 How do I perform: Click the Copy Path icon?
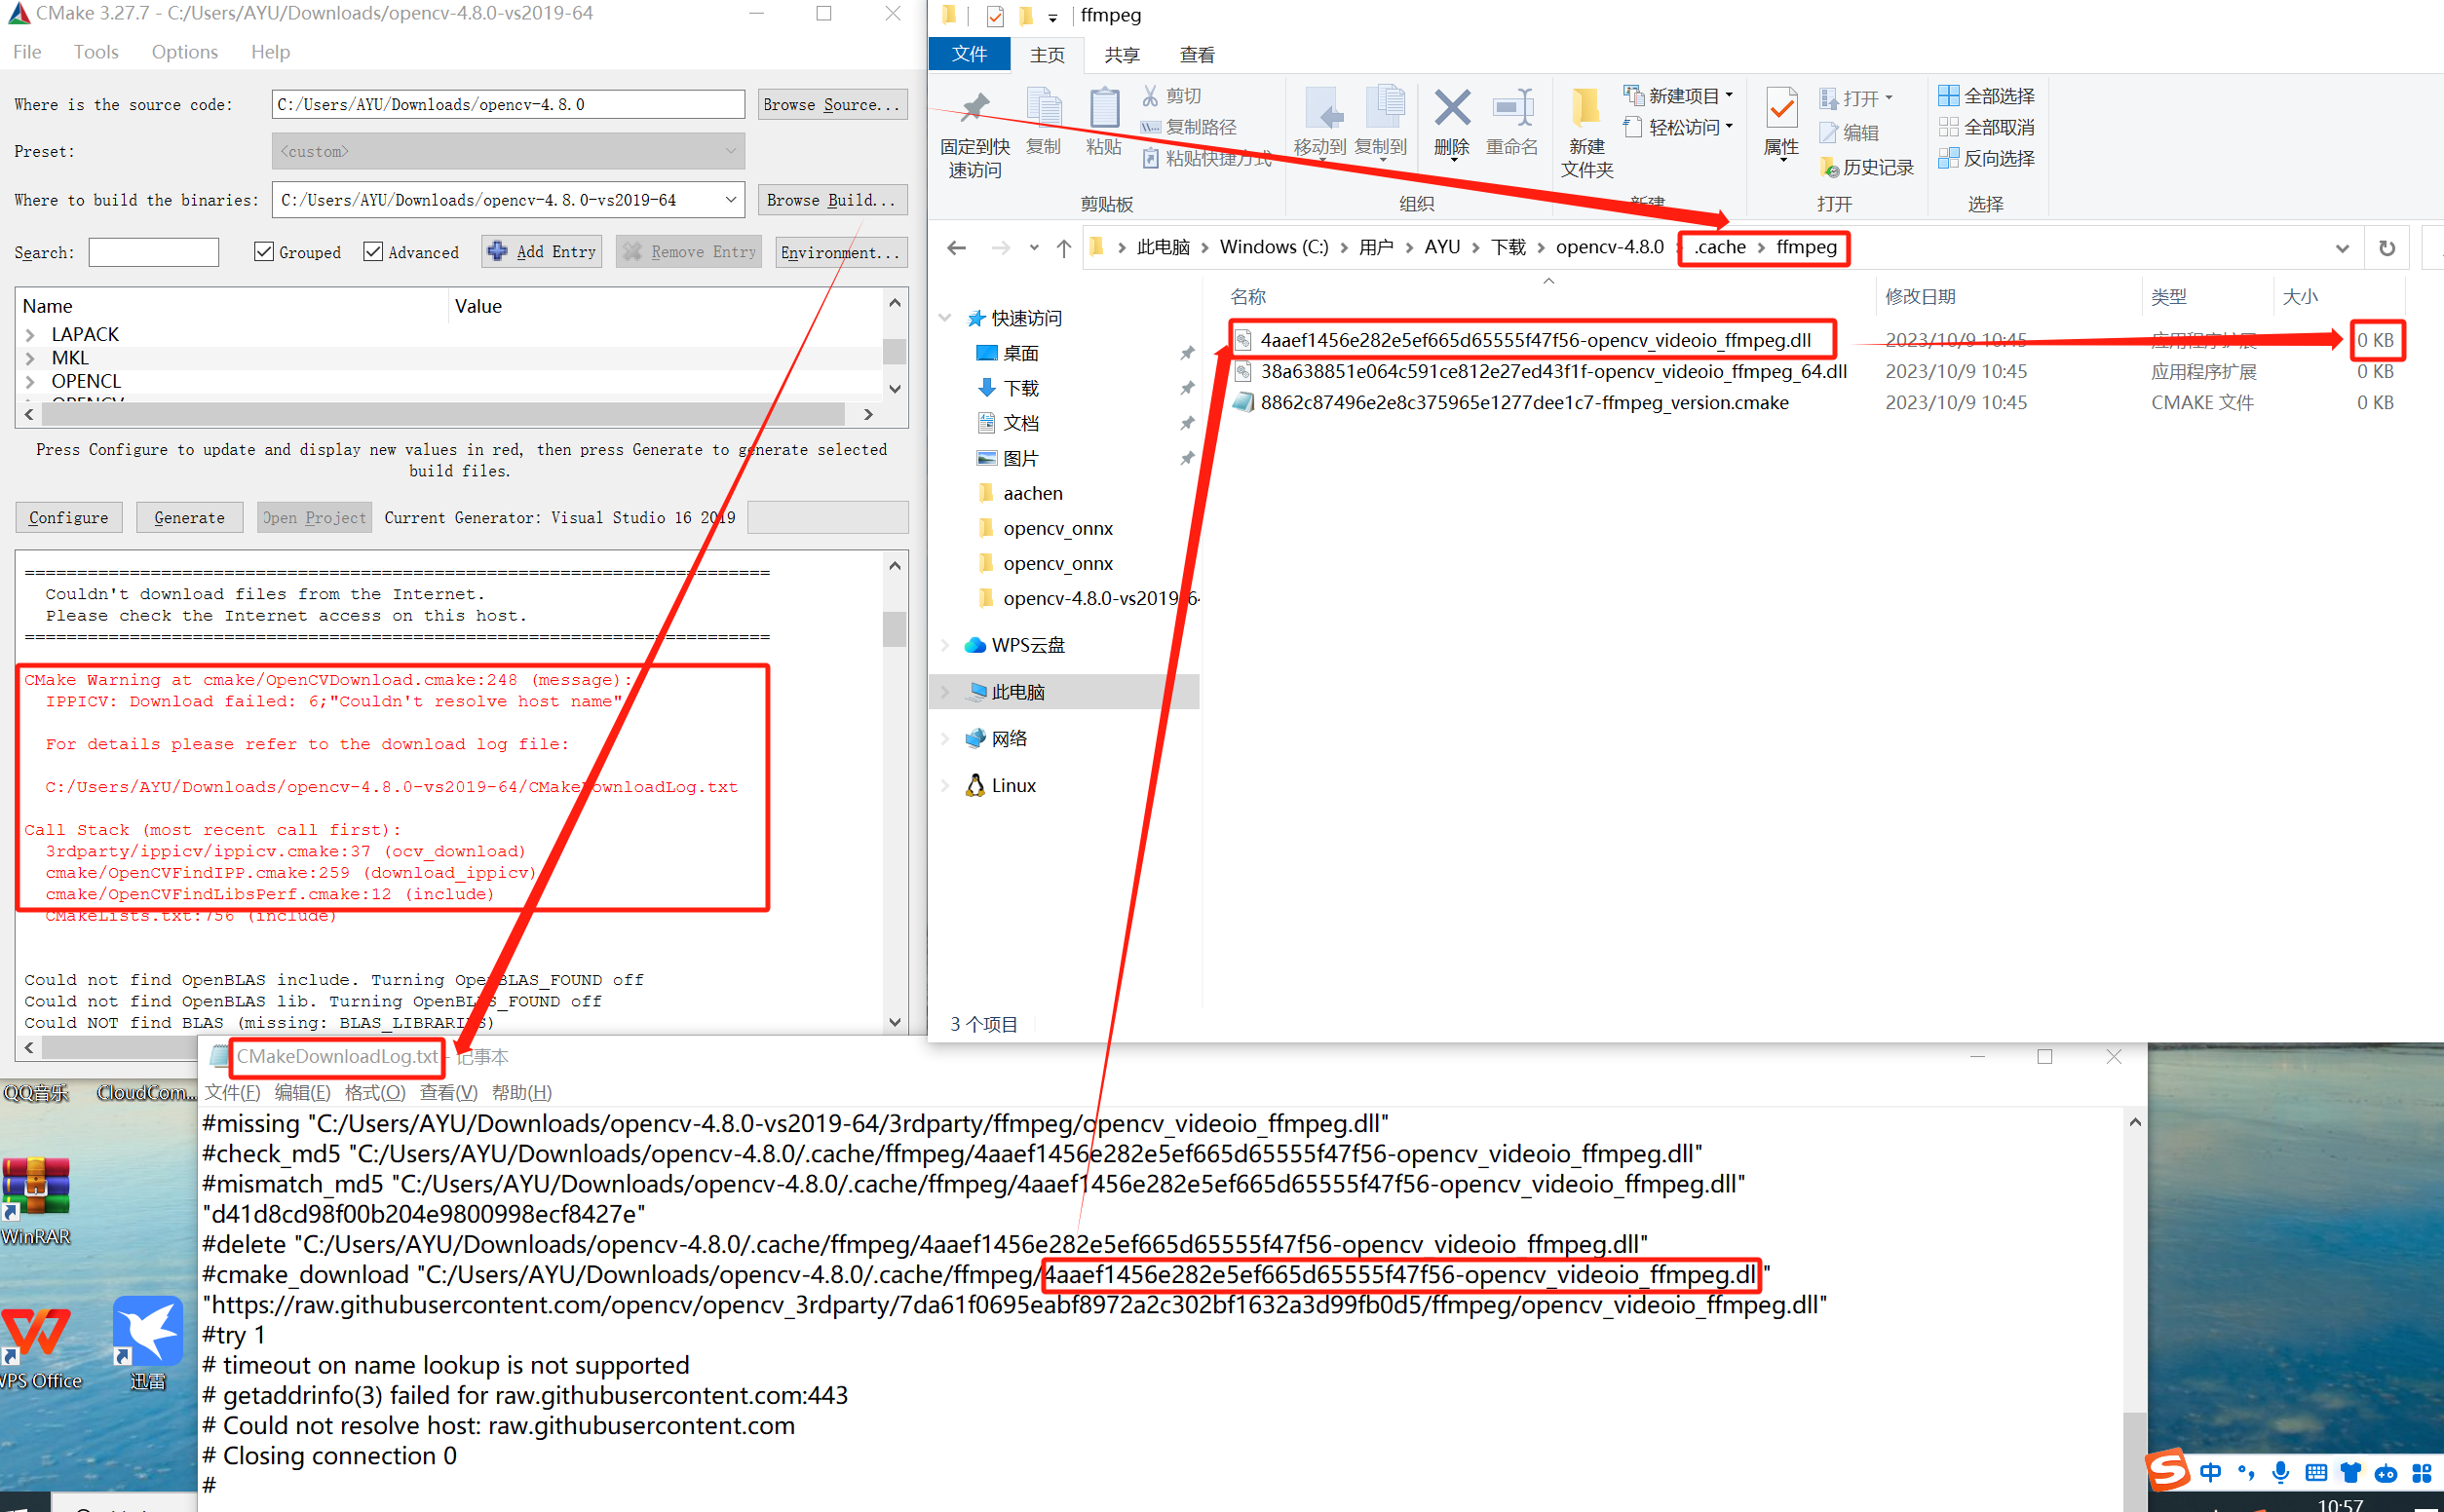pos(1151,127)
